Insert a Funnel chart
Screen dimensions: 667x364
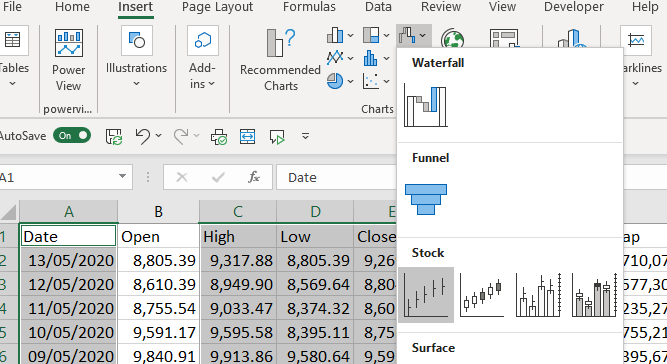(x=426, y=199)
